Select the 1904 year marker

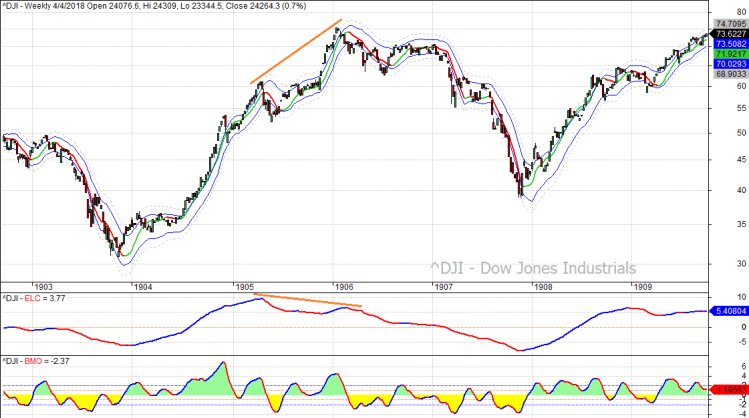[142, 286]
